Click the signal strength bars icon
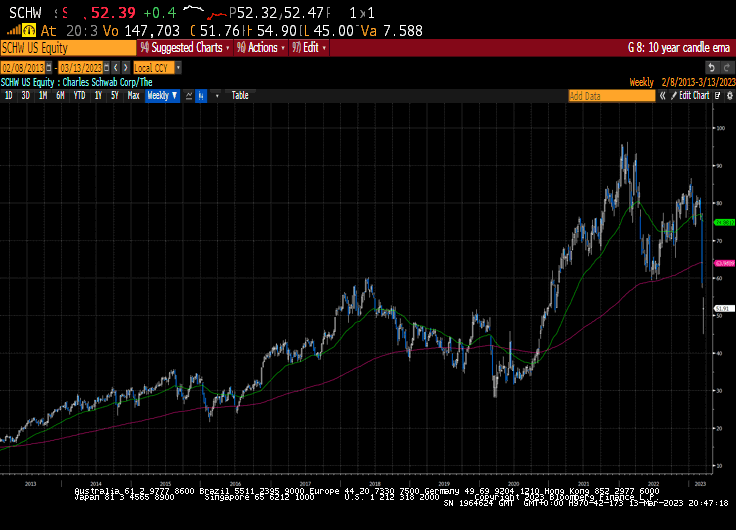This screenshot has width=736, height=530. (x=14, y=31)
